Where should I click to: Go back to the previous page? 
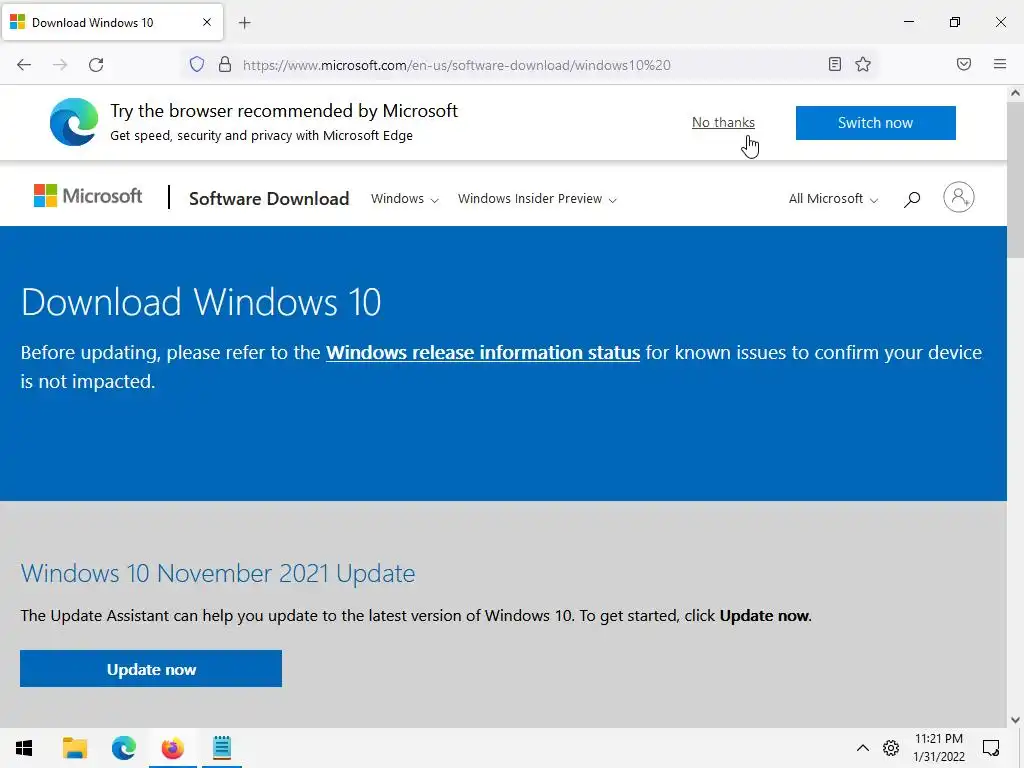[x=24, y=65]
